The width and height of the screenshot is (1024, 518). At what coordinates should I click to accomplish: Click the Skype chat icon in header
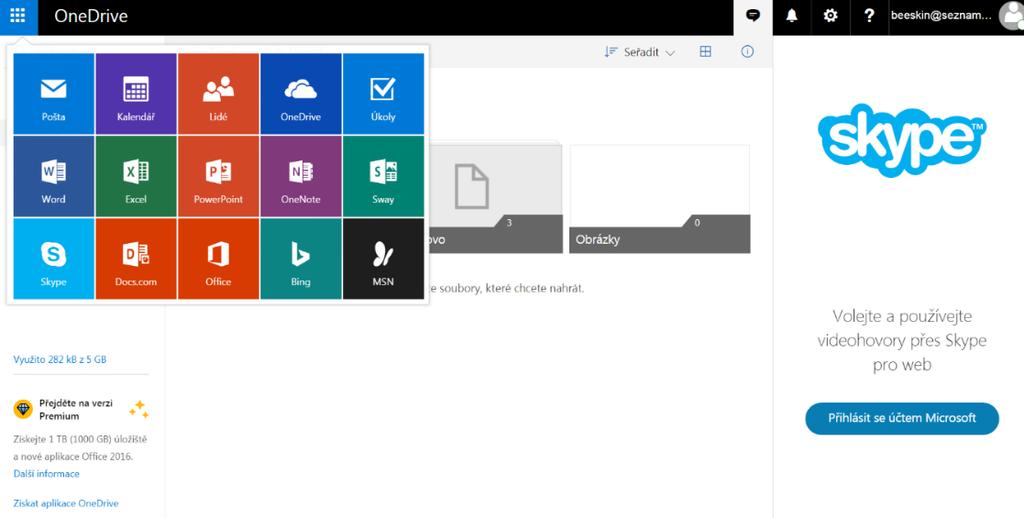tap(753, 16)
